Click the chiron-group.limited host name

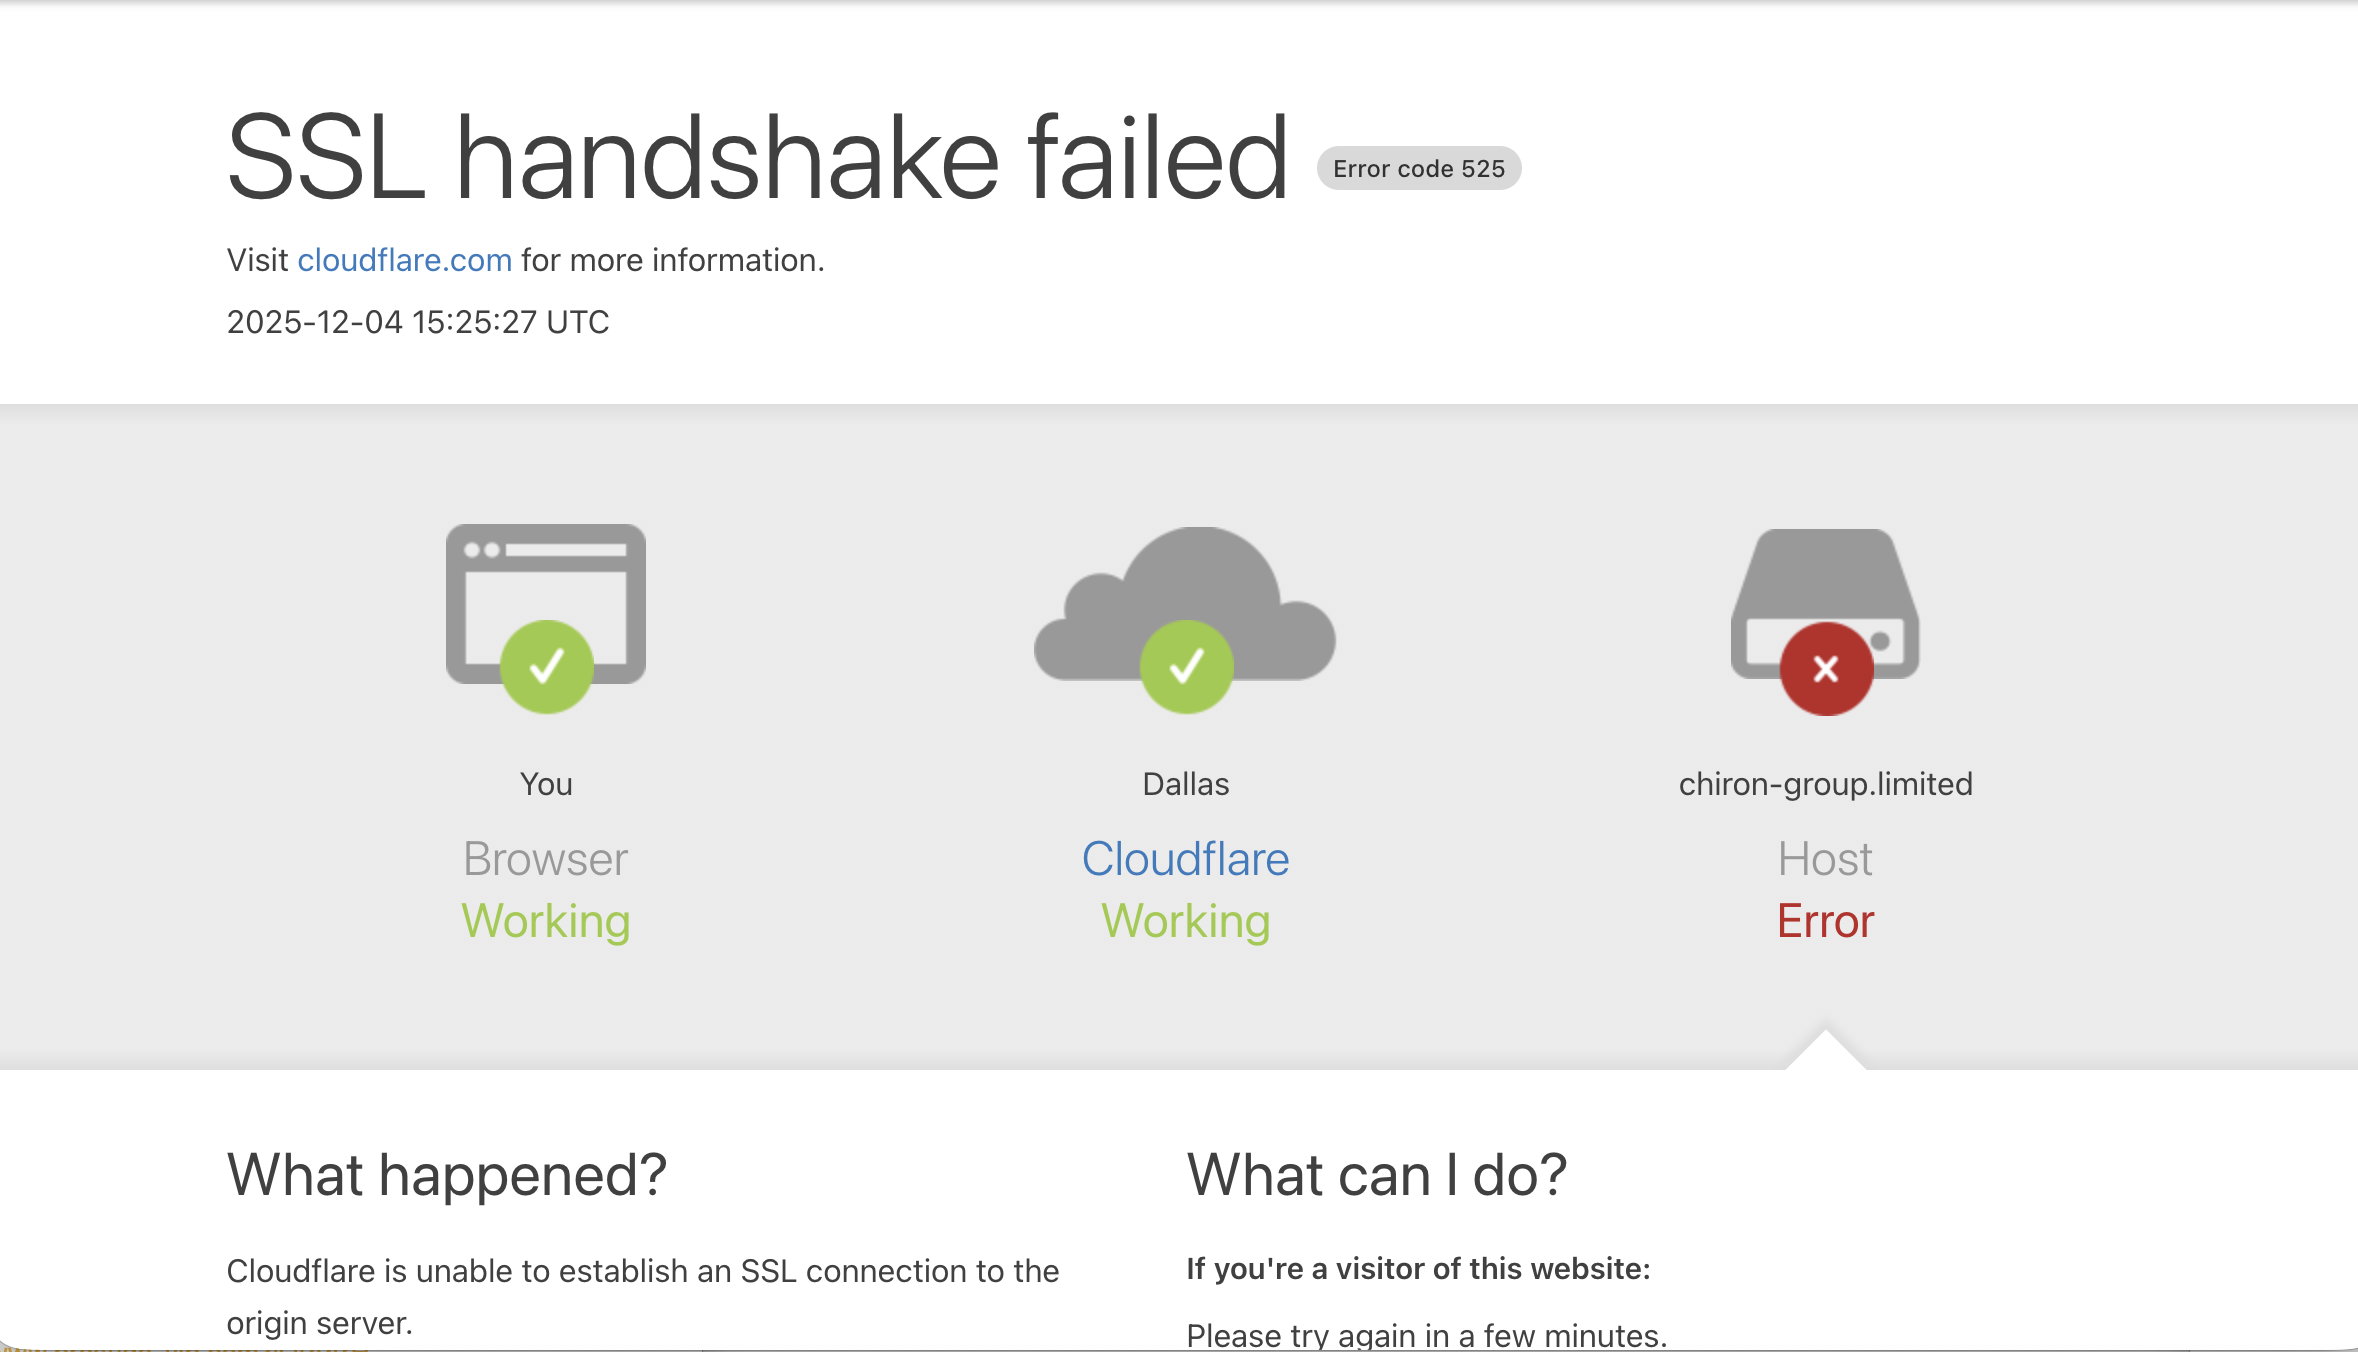pyautogui.click(x=1825, y=784)
